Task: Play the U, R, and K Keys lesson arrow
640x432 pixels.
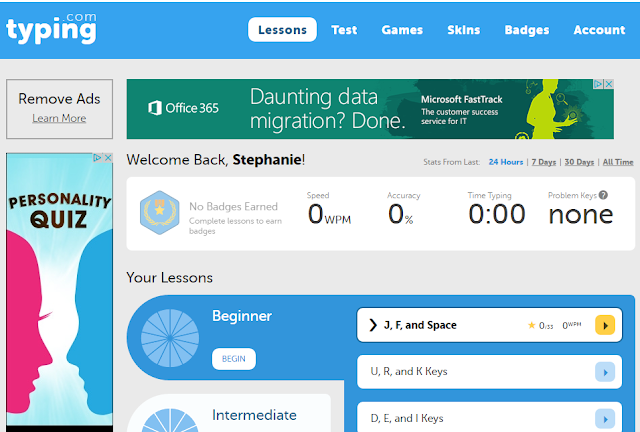Action: point(605,372)
